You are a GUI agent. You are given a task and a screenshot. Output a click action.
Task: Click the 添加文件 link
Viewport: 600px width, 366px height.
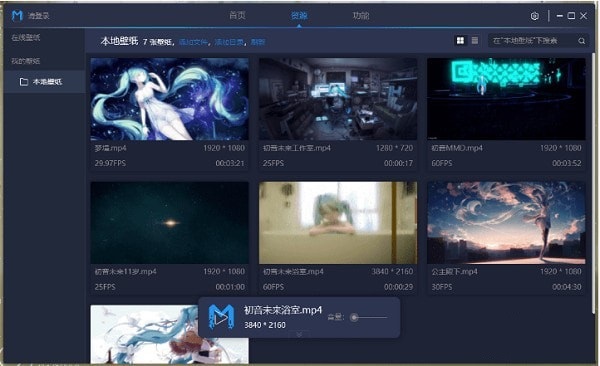click(193, 42)
